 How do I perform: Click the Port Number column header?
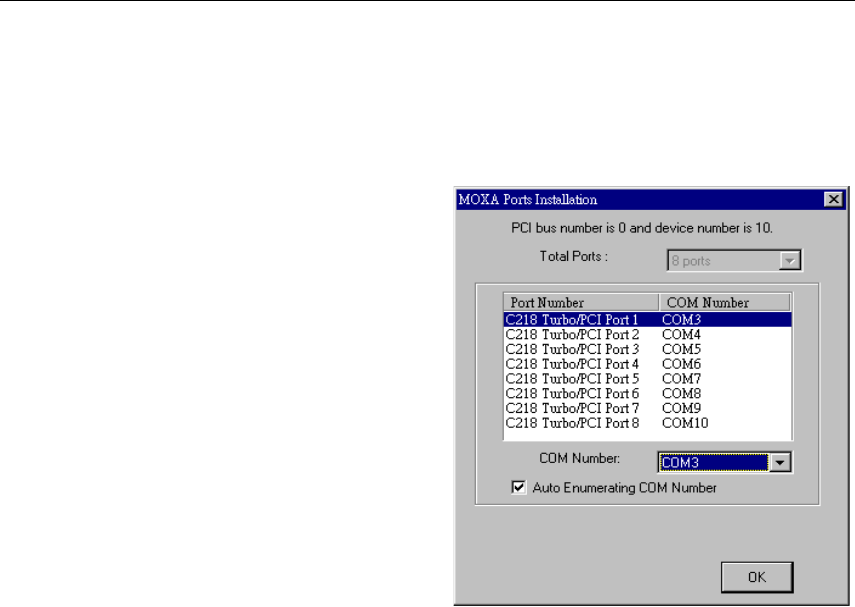[x=581, y=303]
